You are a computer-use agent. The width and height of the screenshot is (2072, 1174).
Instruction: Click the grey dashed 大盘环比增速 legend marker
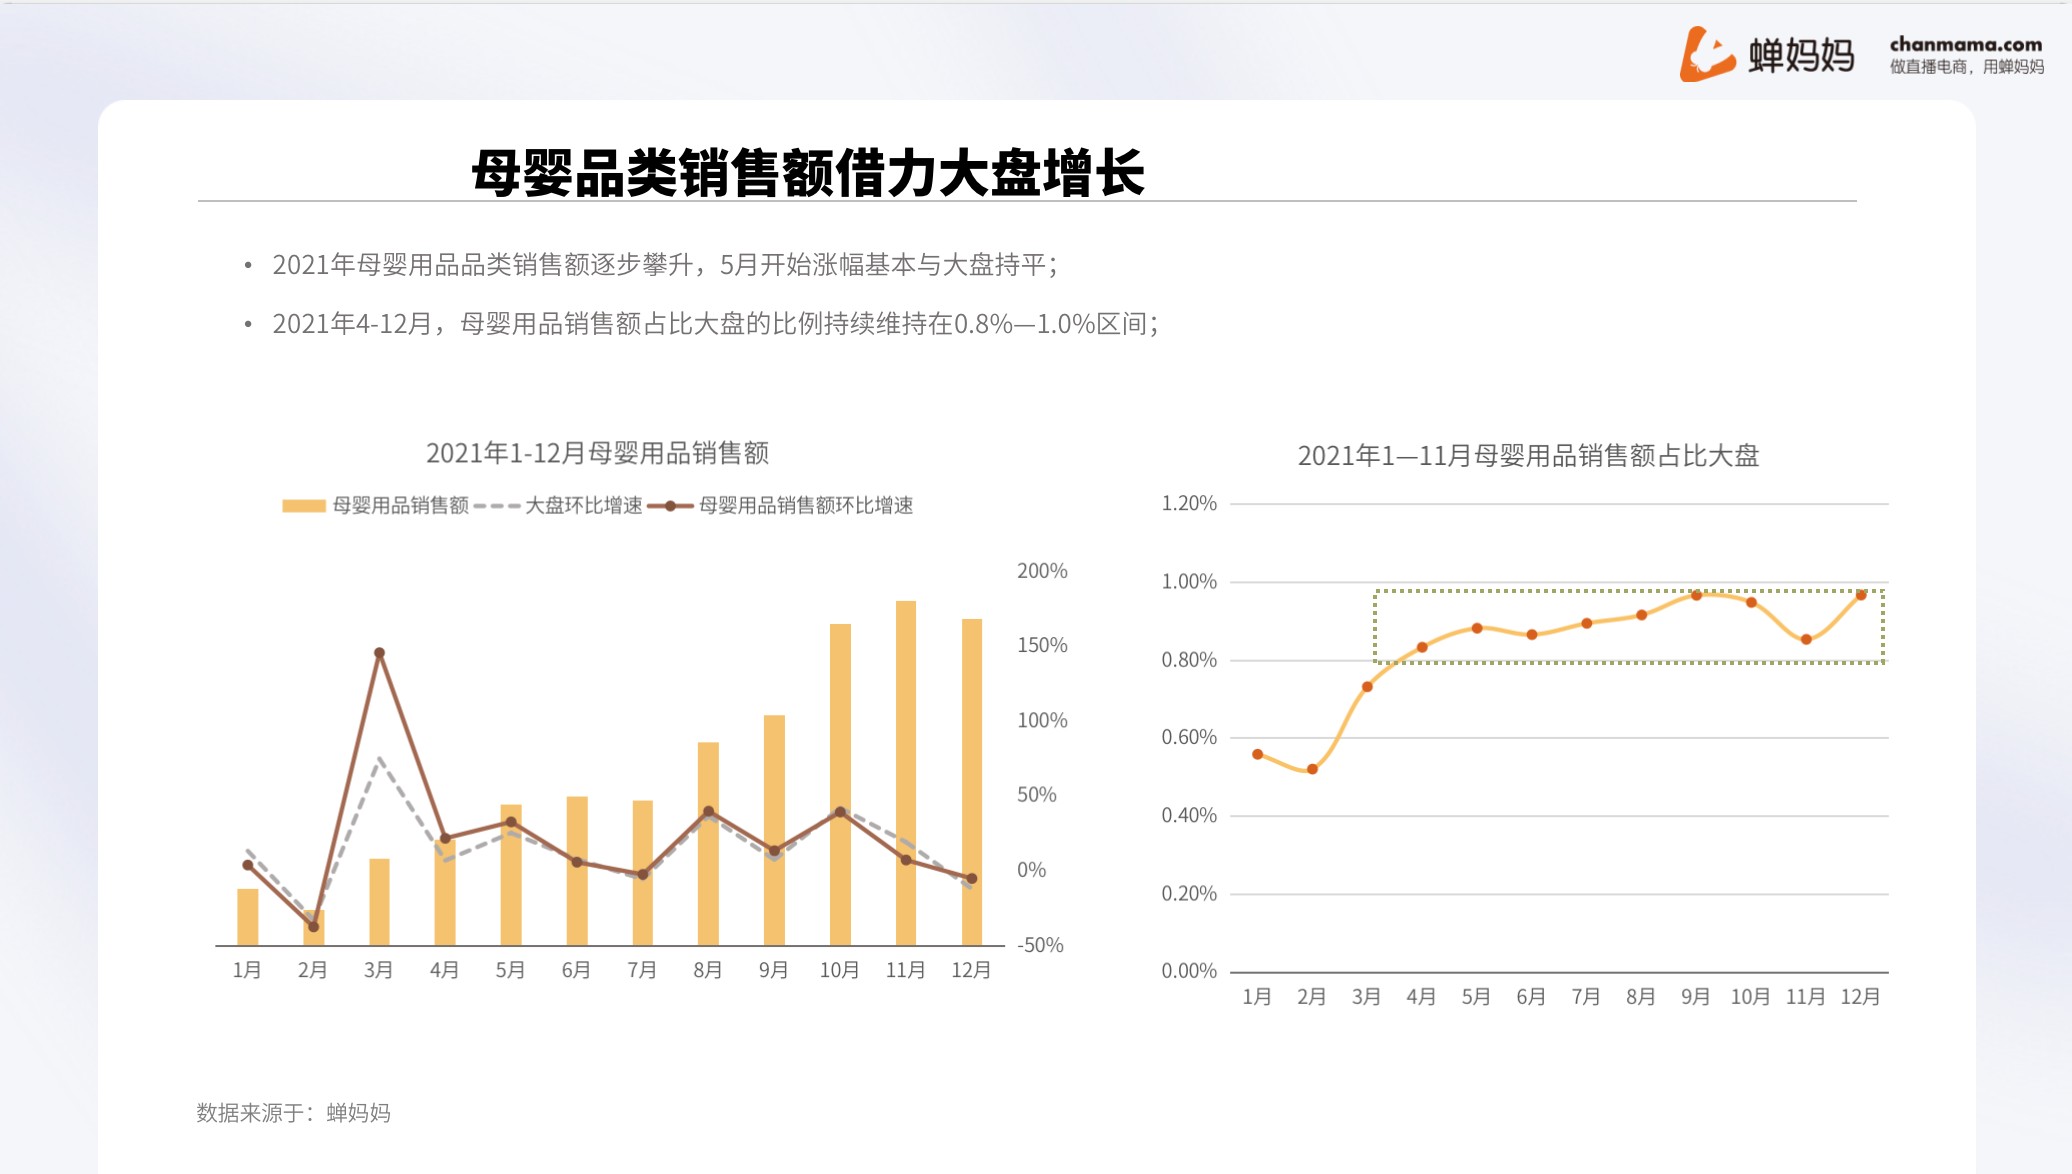pyautogui.click(x=497, y=506)
